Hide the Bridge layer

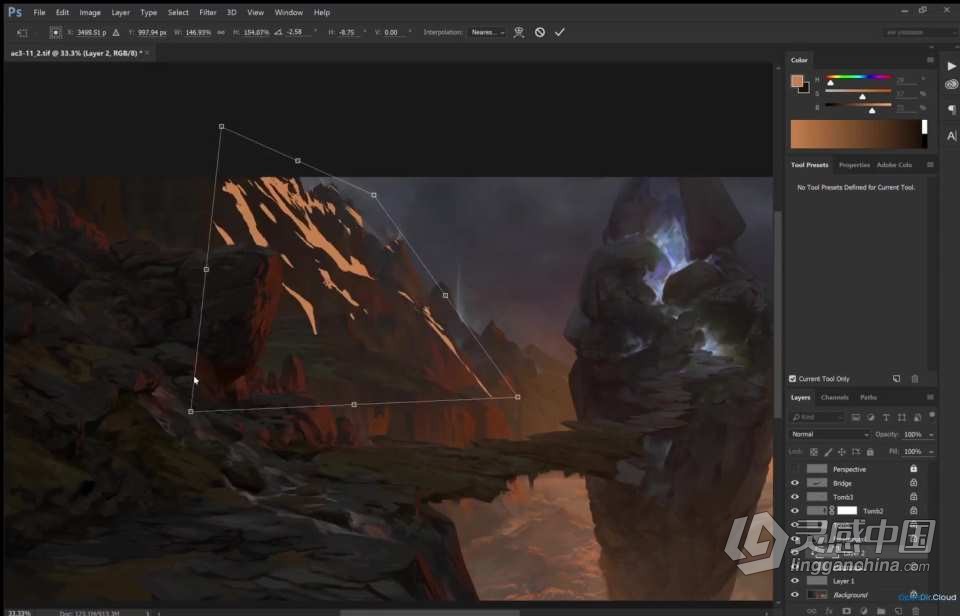pyautogui.click(x=795, y=483)
